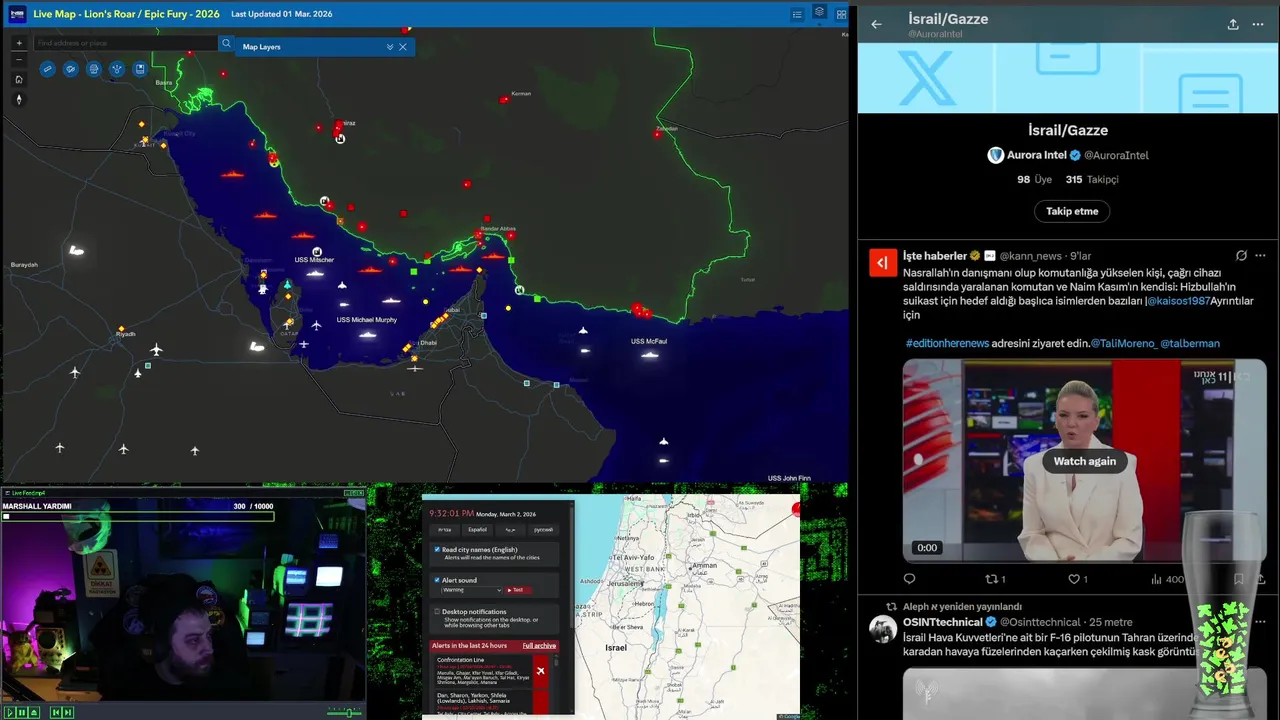Select the USS McFaul ship marker
The height and width of the screenshot is (720, 1280).
tap(650, 355)
